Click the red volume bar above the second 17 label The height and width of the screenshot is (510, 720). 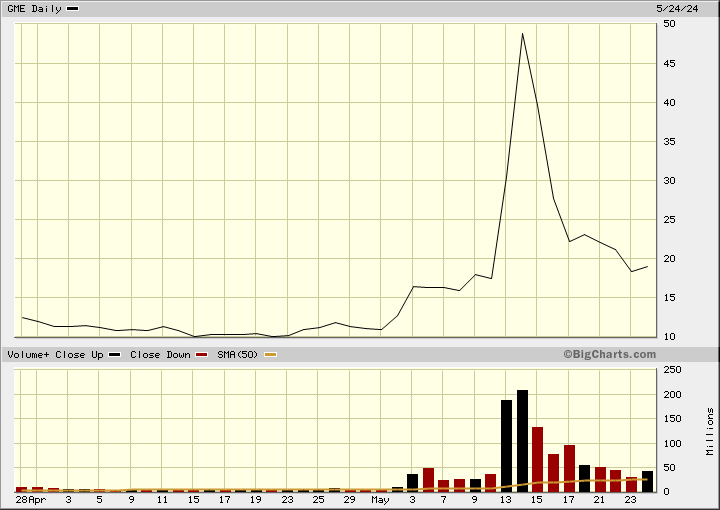tap(569, 468)
